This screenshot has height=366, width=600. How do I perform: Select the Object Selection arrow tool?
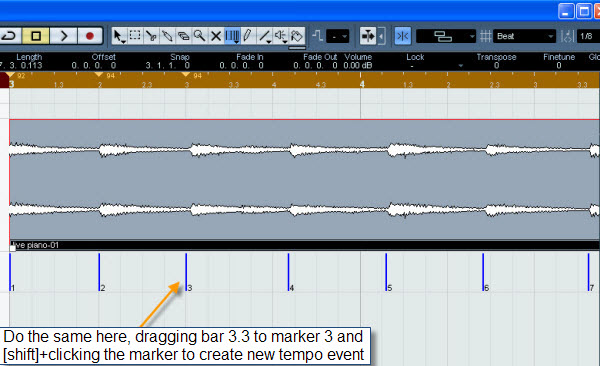119,36
